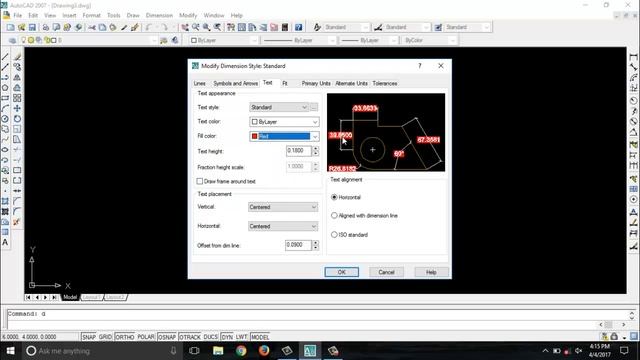This screenshot has width=640, height=360.
Task: Tick Draw frame around text checkbox
Action: [x=200, y=181]
